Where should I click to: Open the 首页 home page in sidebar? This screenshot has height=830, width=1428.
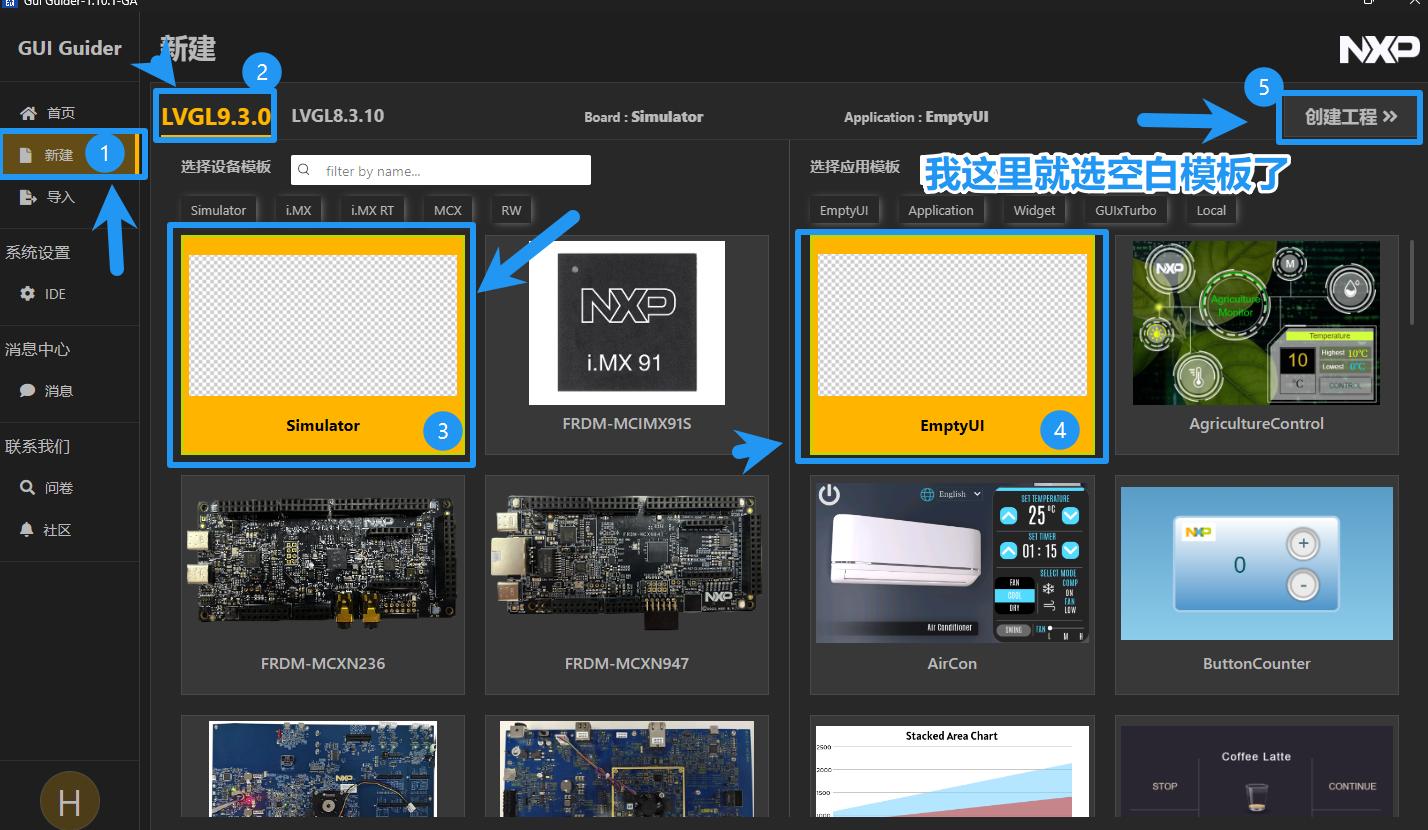click(60, 113)
